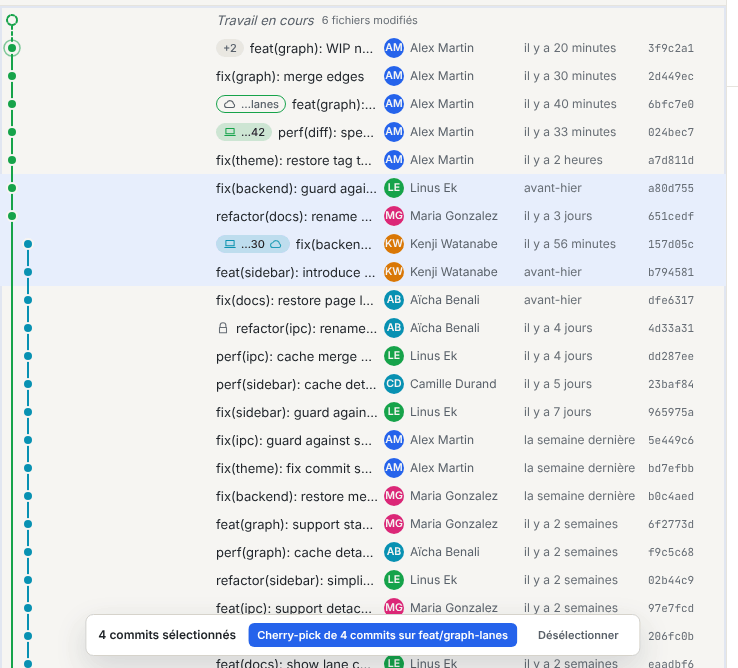Click the LE avatar for commit a80d755
Screen dimensions: 738x668
[x=394, y=188]
